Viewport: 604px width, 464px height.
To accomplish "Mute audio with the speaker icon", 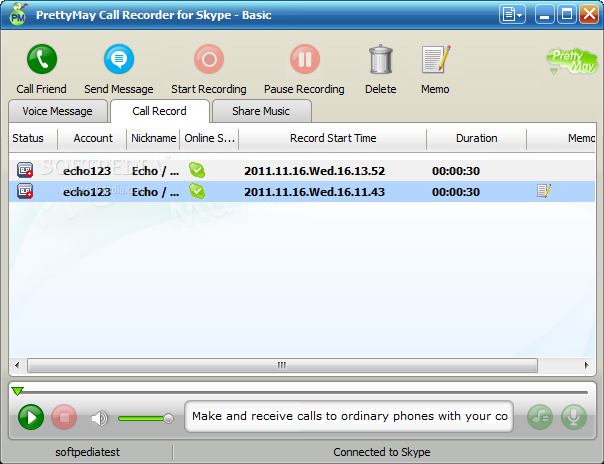I will [x=99, y=418].
